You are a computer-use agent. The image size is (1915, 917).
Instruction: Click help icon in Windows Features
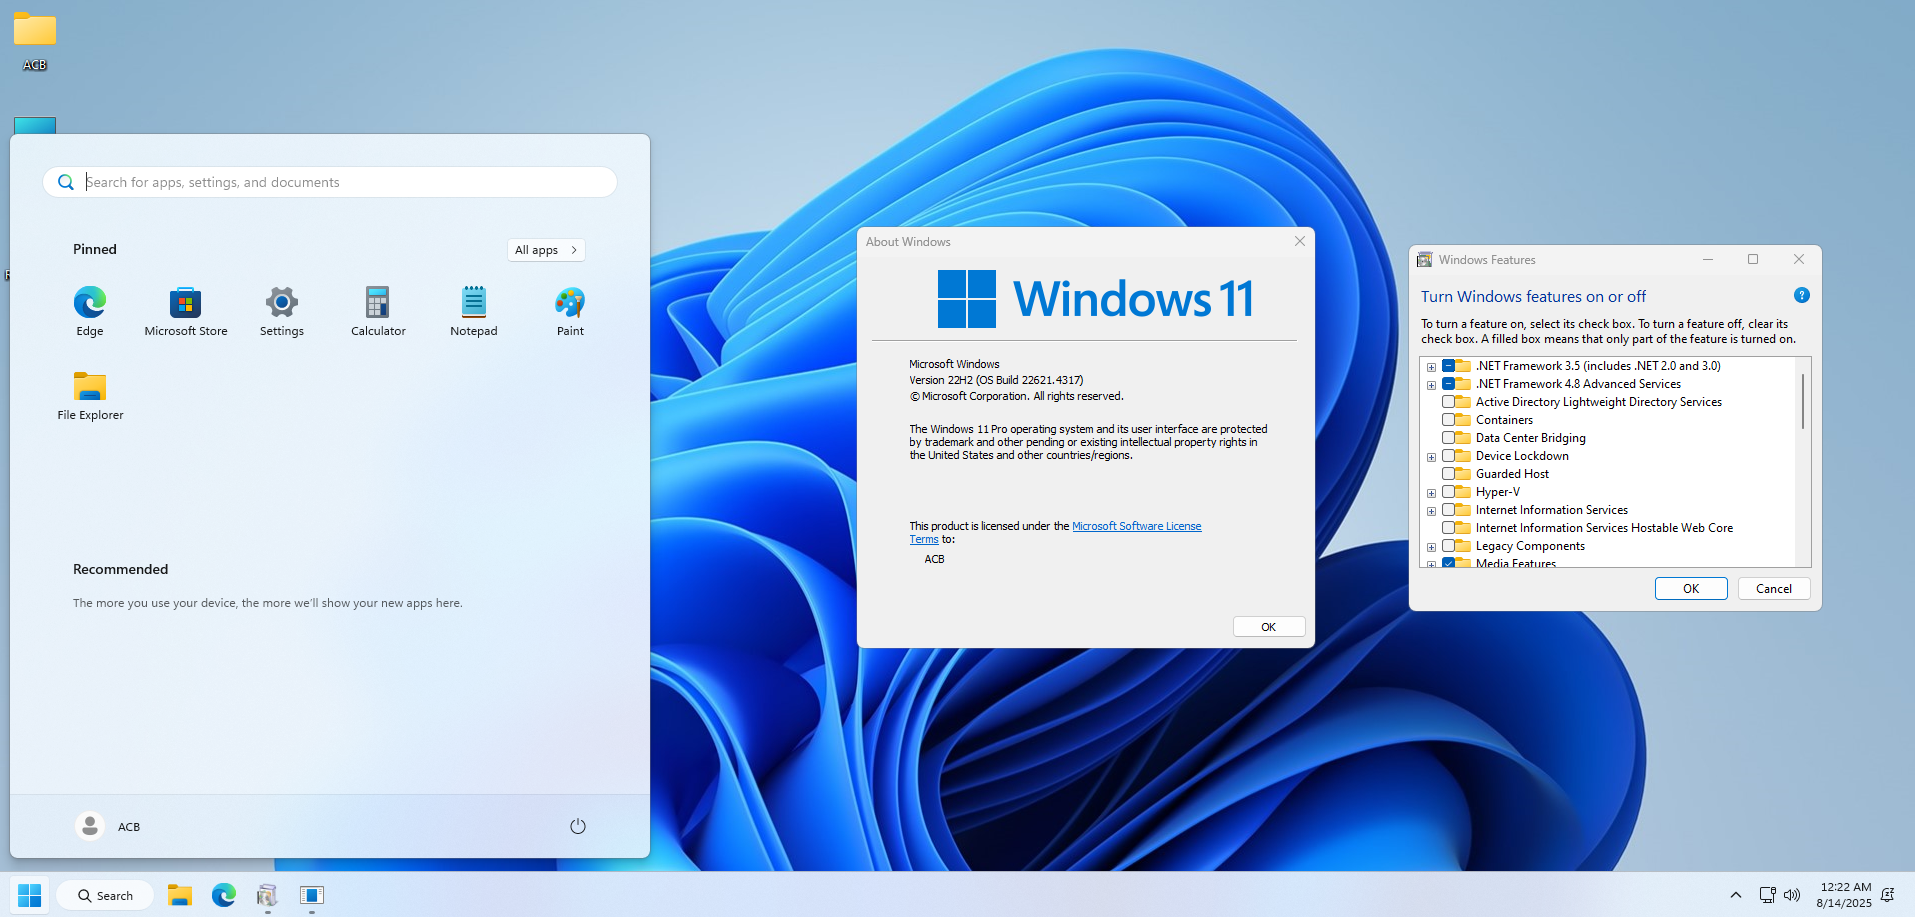tap(1802, 295)
